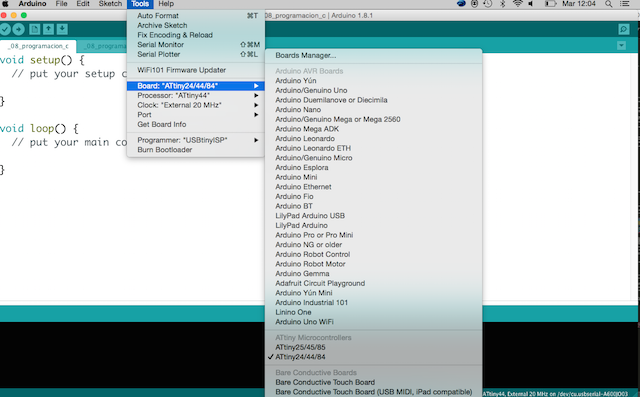Open the Apple menu icon

pos(6,4)
